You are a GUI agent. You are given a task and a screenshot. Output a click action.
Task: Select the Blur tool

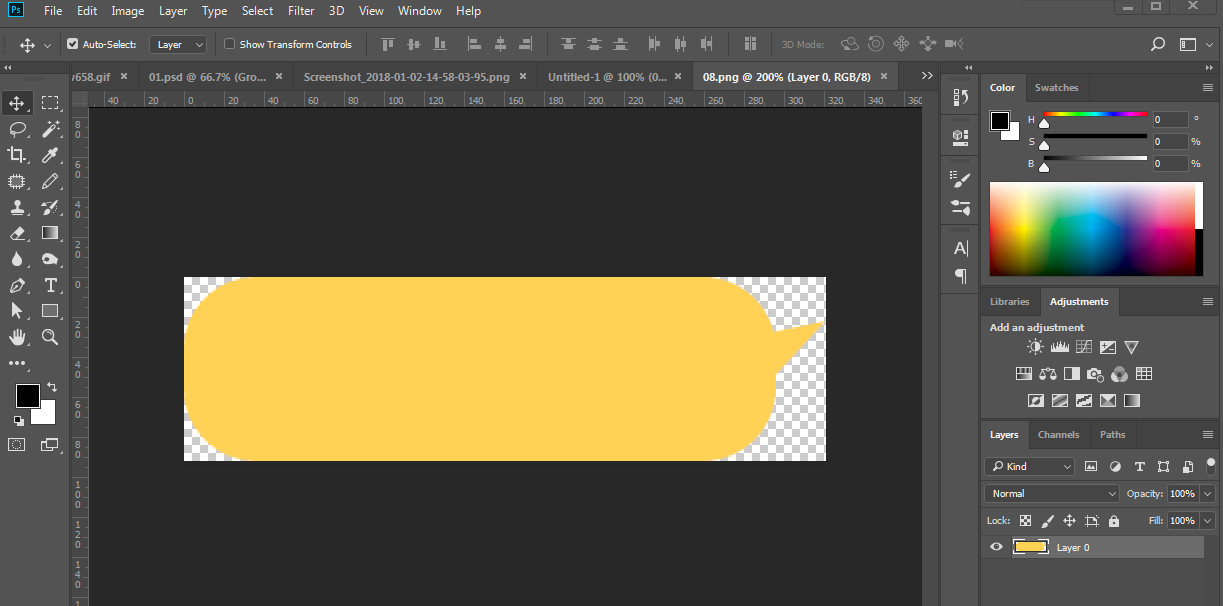click(17, 259)
